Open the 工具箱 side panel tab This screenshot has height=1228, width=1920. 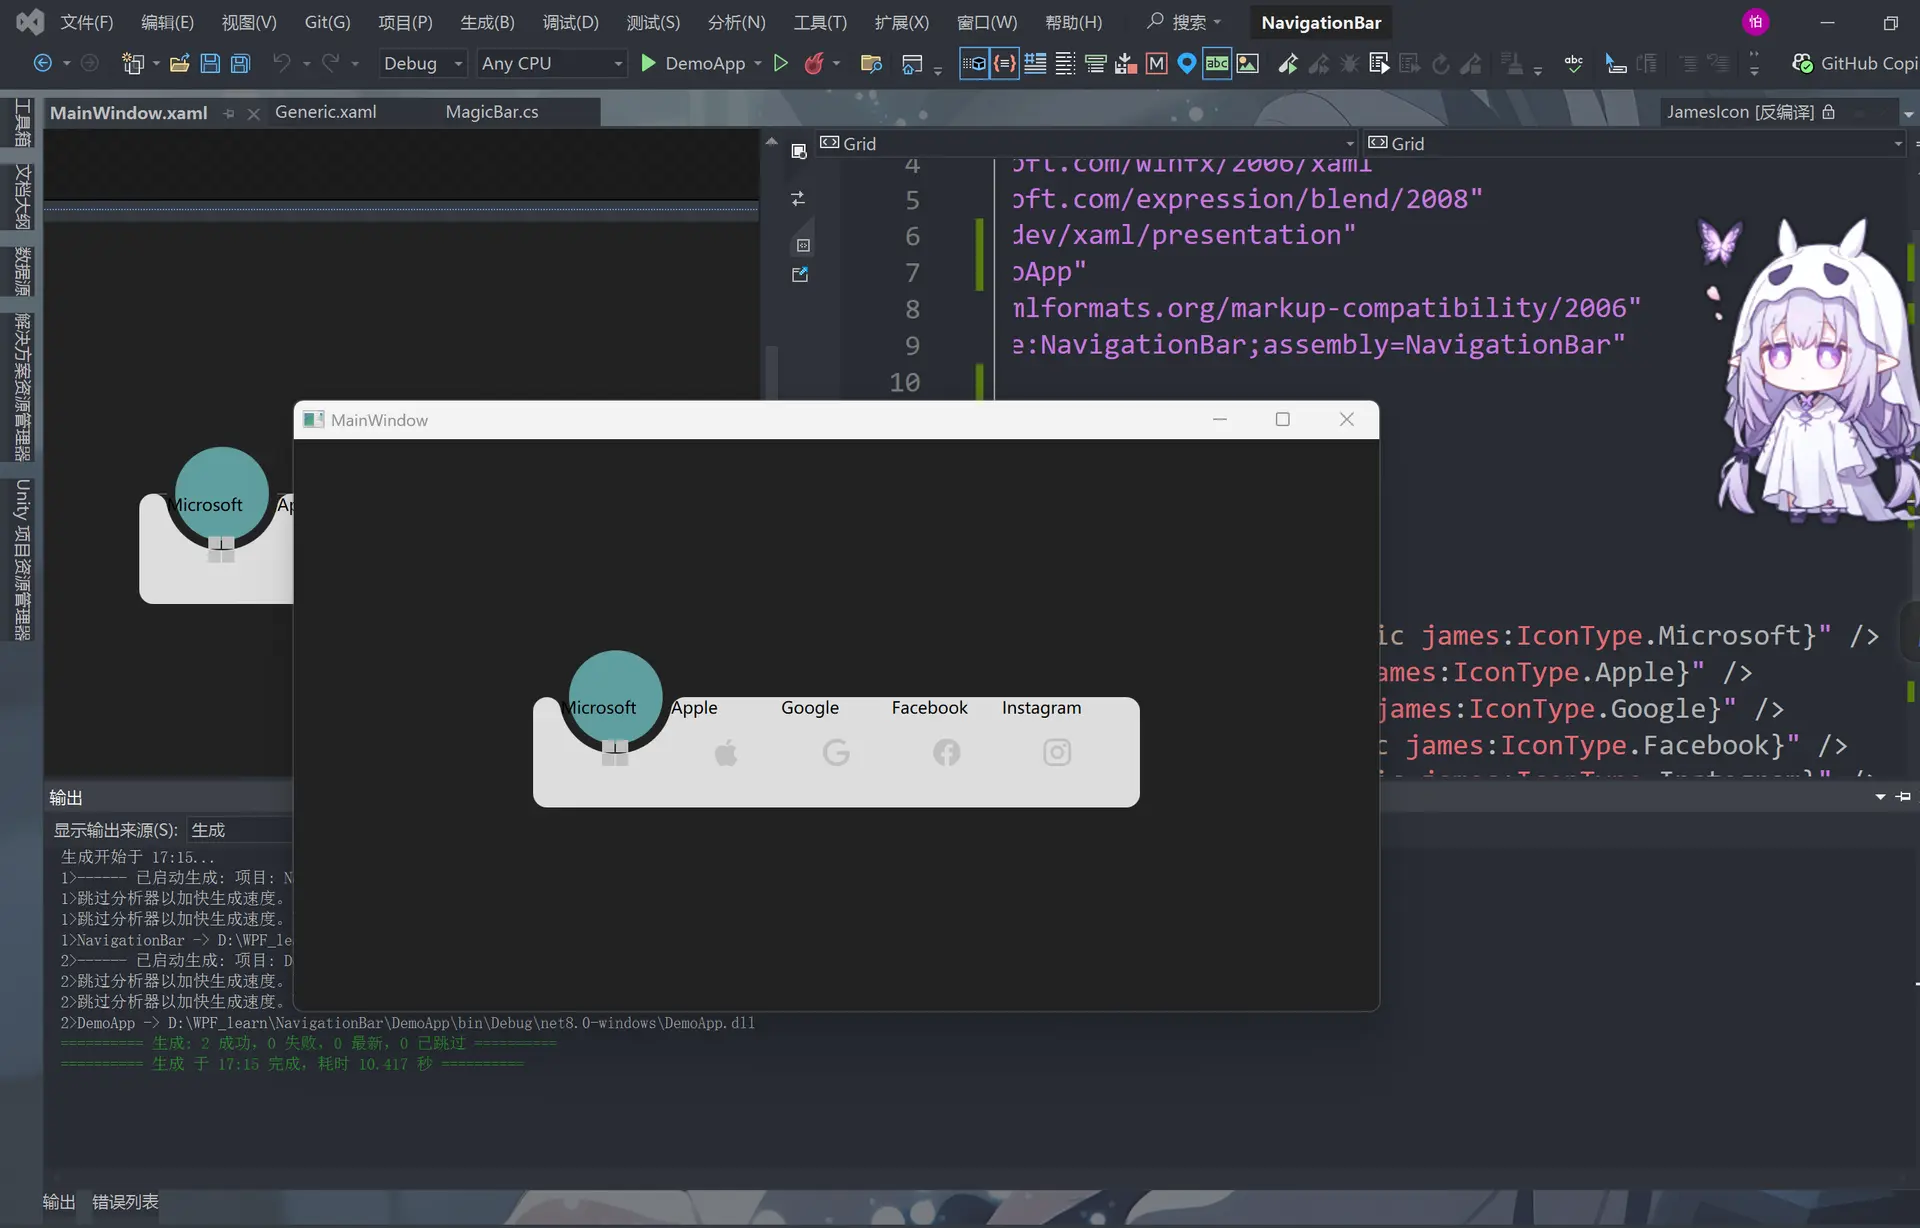click(22, 122)
